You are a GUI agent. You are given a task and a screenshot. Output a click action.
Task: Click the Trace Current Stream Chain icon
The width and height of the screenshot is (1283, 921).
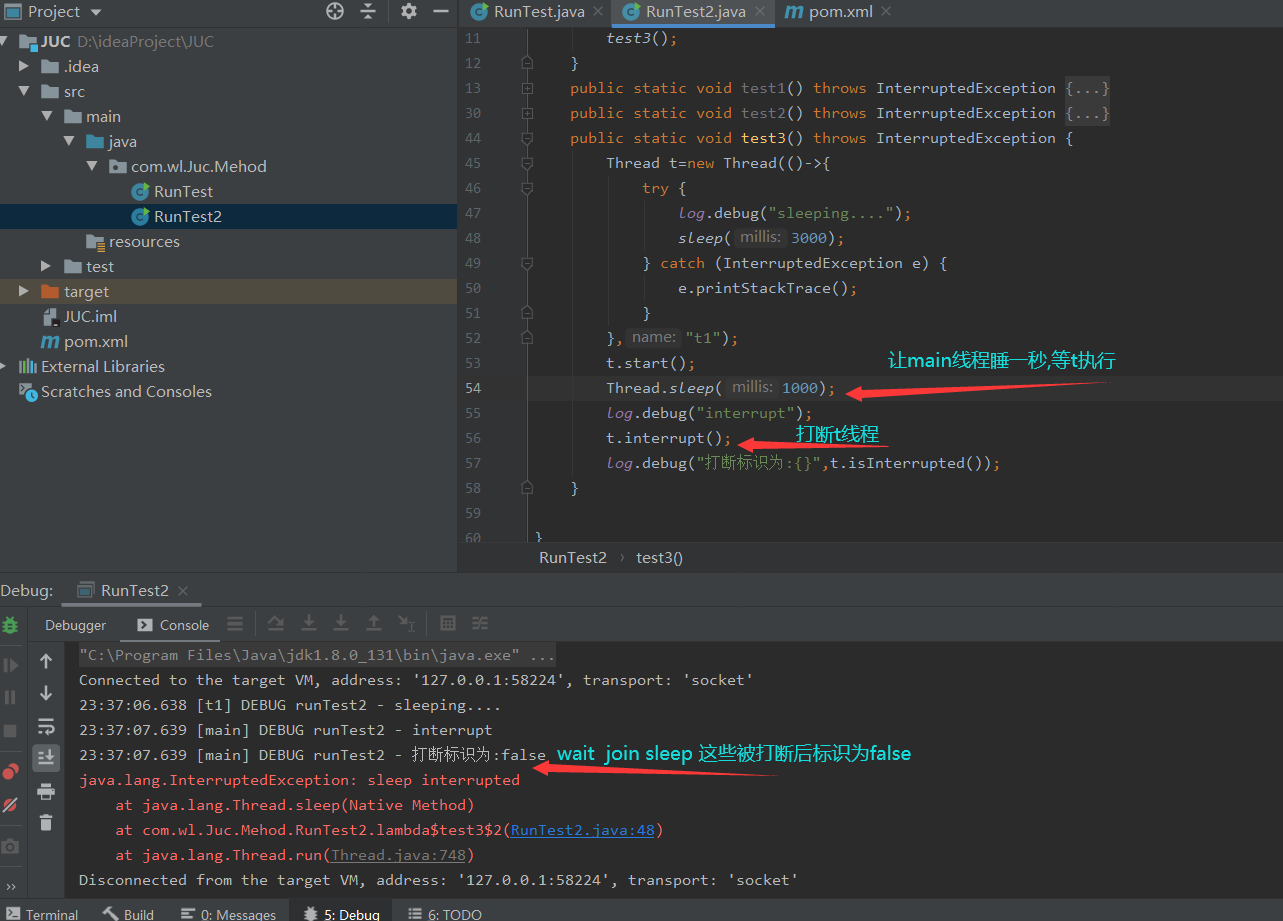click(480, 623)
